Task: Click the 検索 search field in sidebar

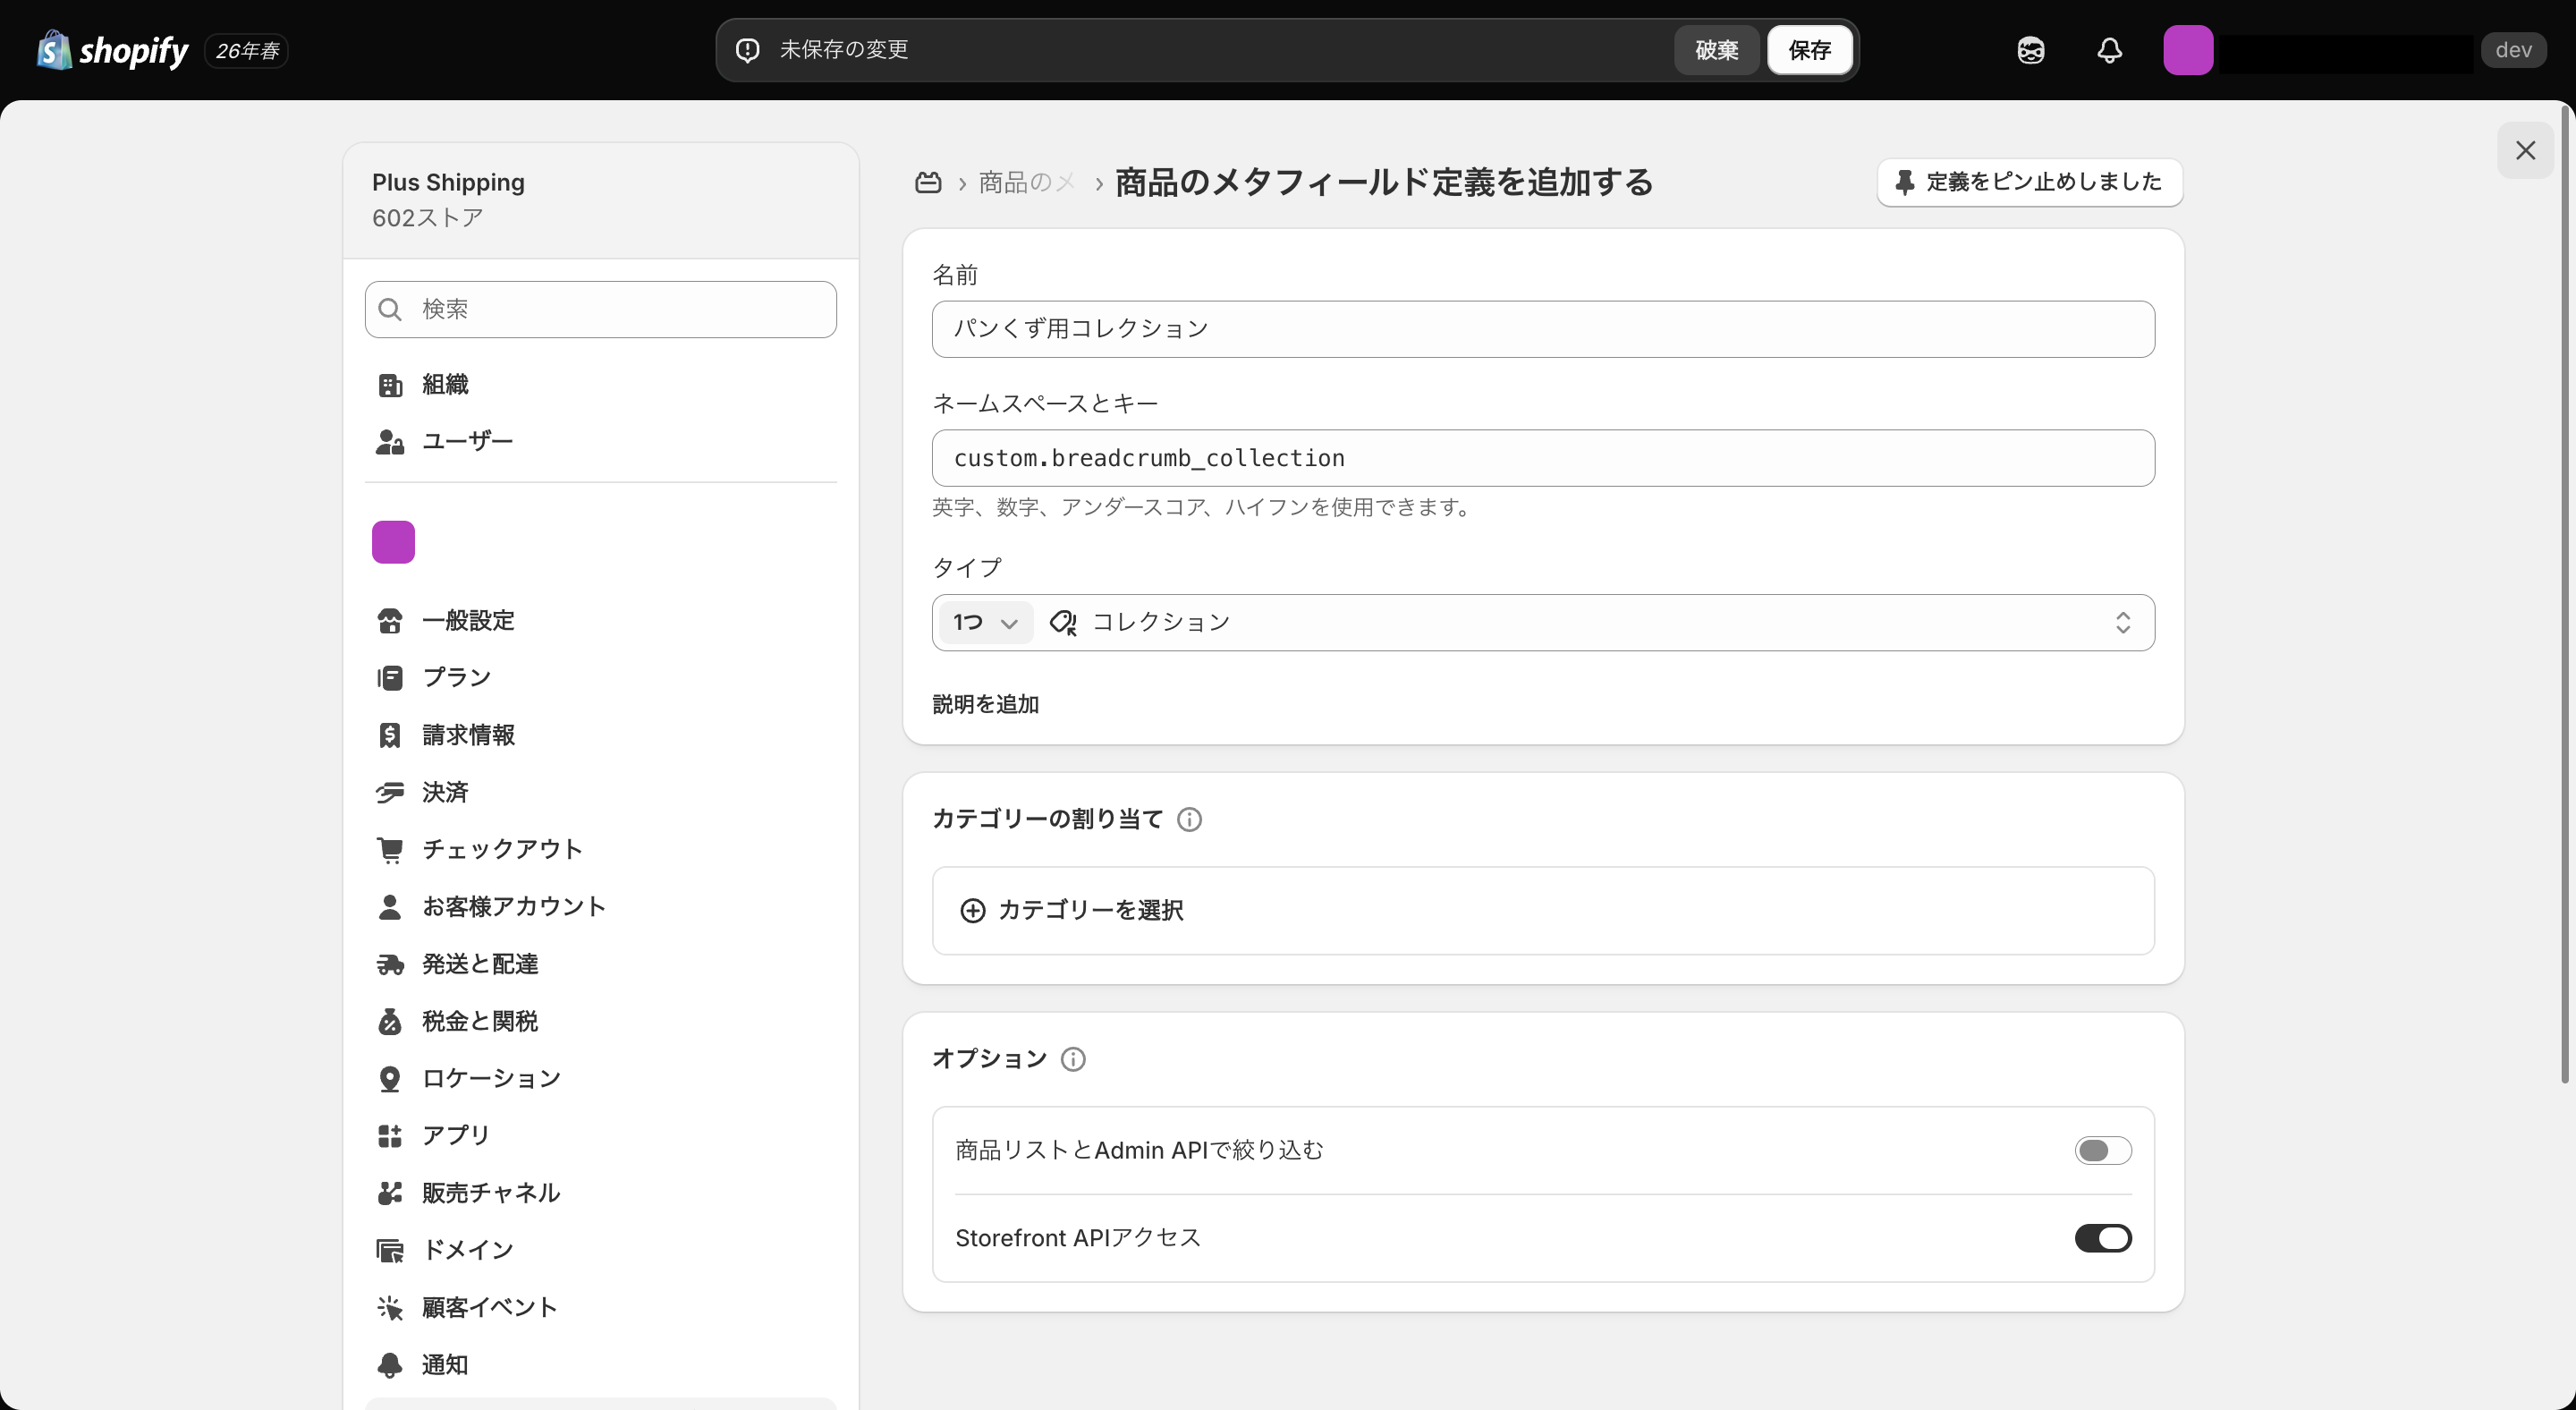Action: pyautogui.click(x=600, y=309)
